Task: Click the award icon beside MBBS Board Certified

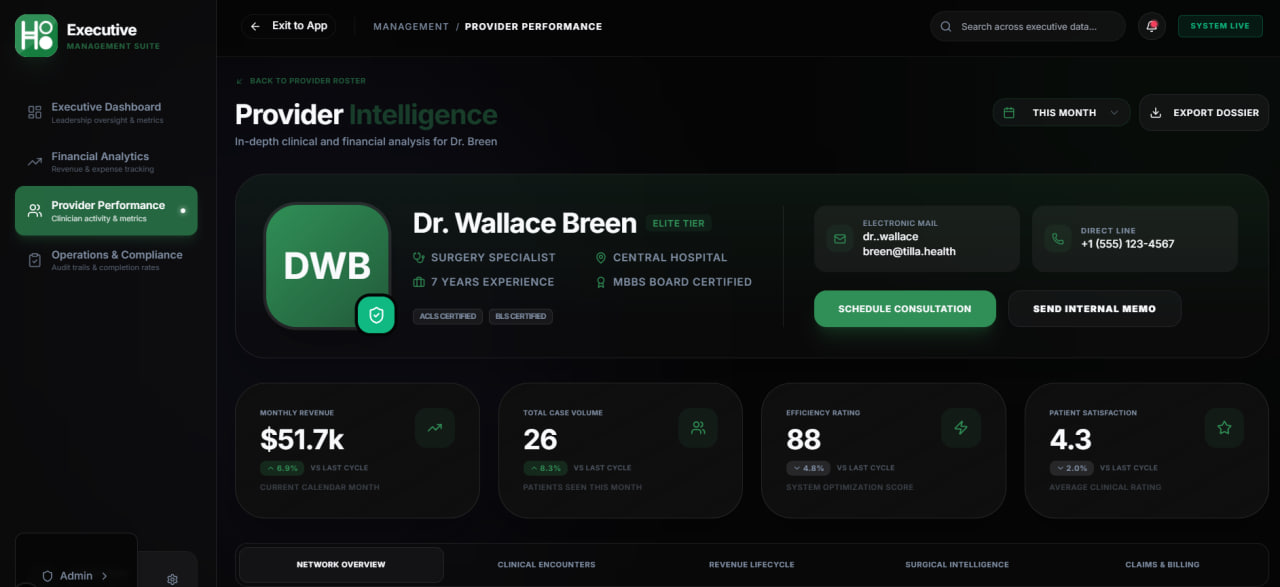Action: [x=601, y=282]
